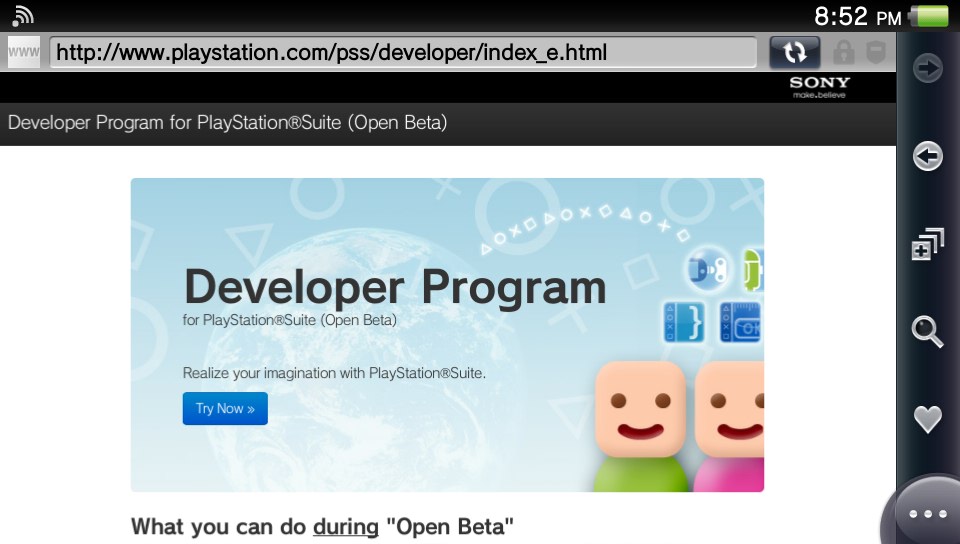Screen dimensions: 960x544
Task: Click the pink-shirt smiling character
Action: point(729,427)
